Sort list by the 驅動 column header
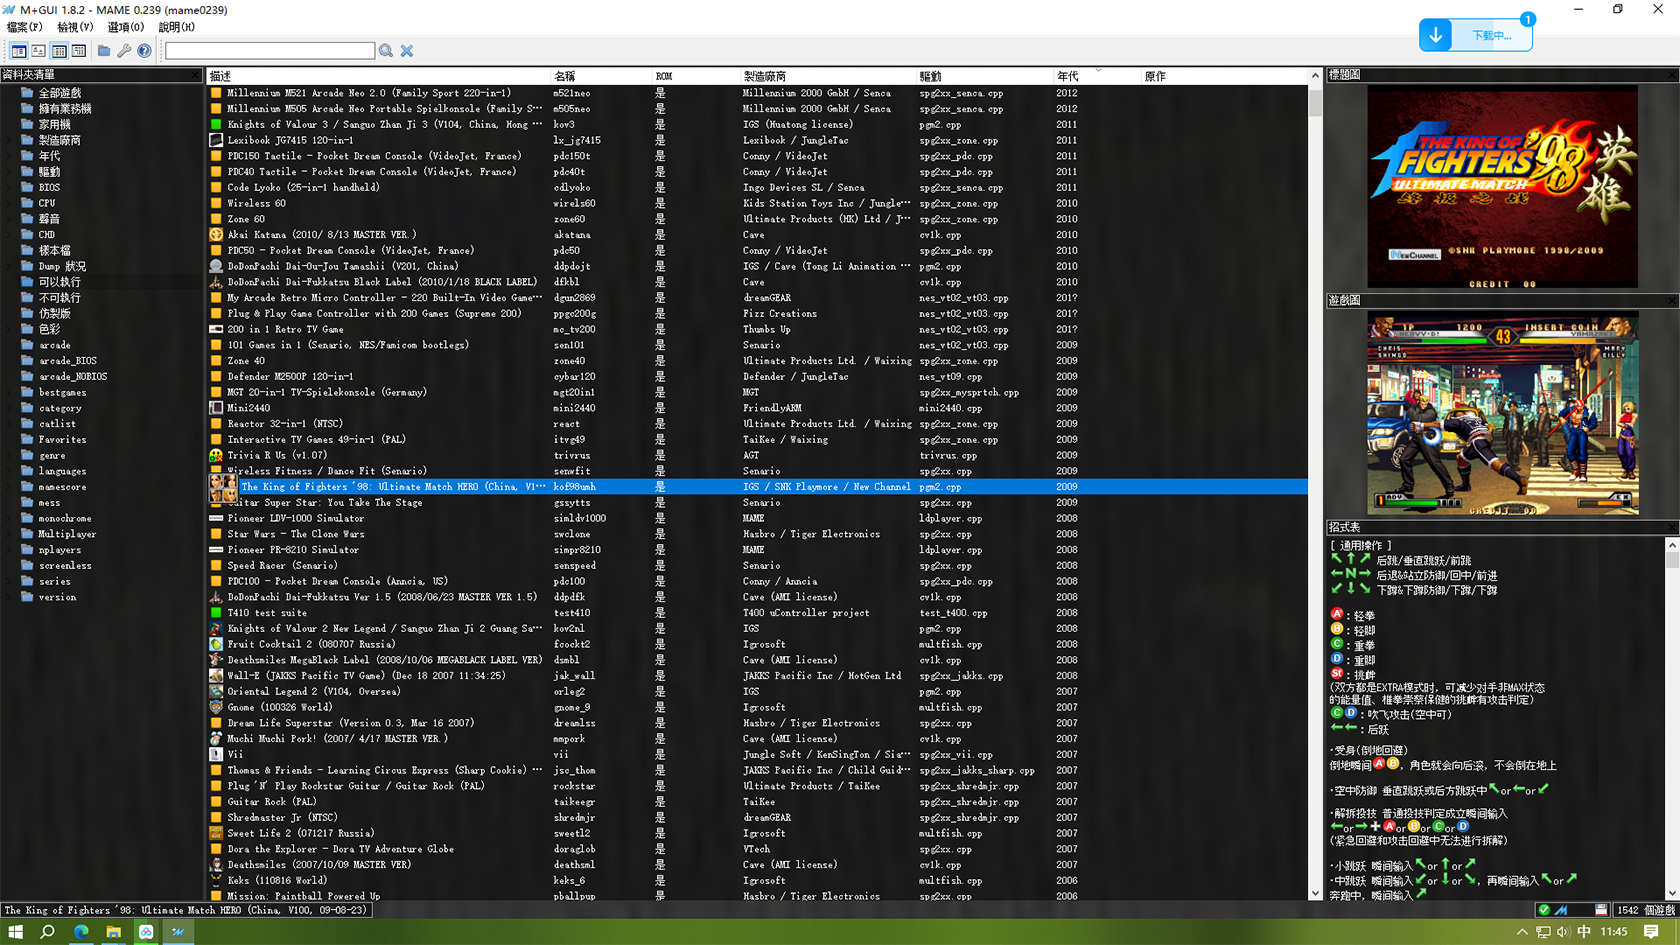Viewport: 1680px width, 945px height. pyautogui.click(x=984, y=76)
